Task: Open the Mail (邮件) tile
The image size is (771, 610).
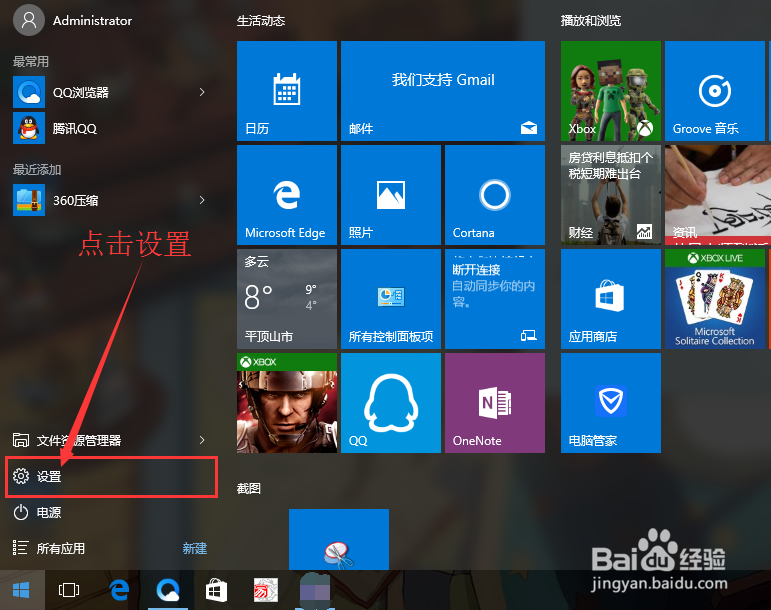Action: 443,91
